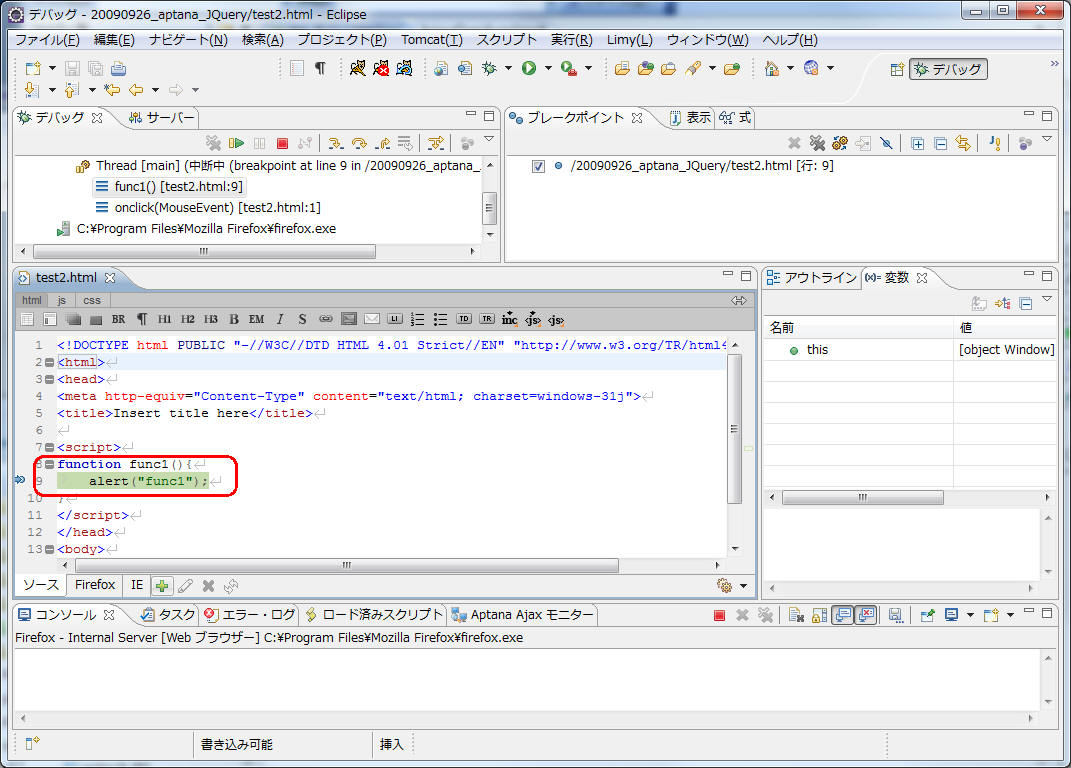Screen dimensions: 1071x768
Task: Open the Tomcat(T) menu
Action: (431, 40)
